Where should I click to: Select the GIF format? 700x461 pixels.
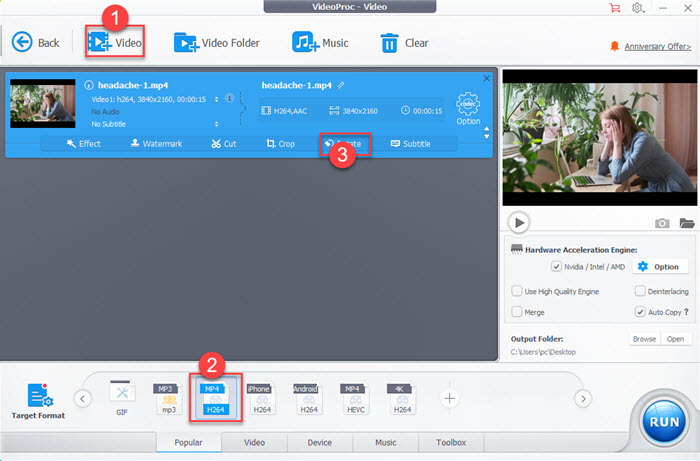(122, 398)
